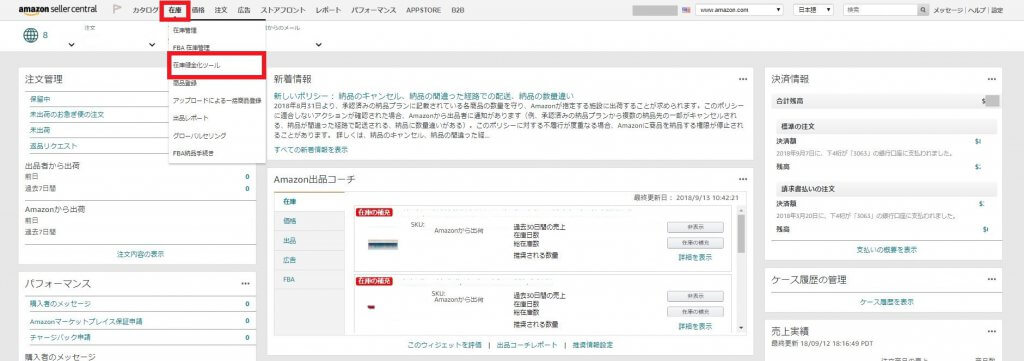Click second product thumbnail in coach
1024x361 pixels.
(x=371, y=307)
